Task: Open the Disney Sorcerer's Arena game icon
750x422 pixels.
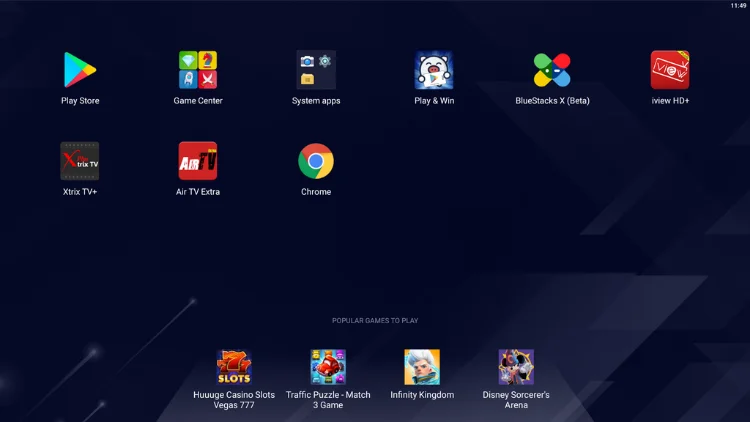Action: [x=516, y=367]
